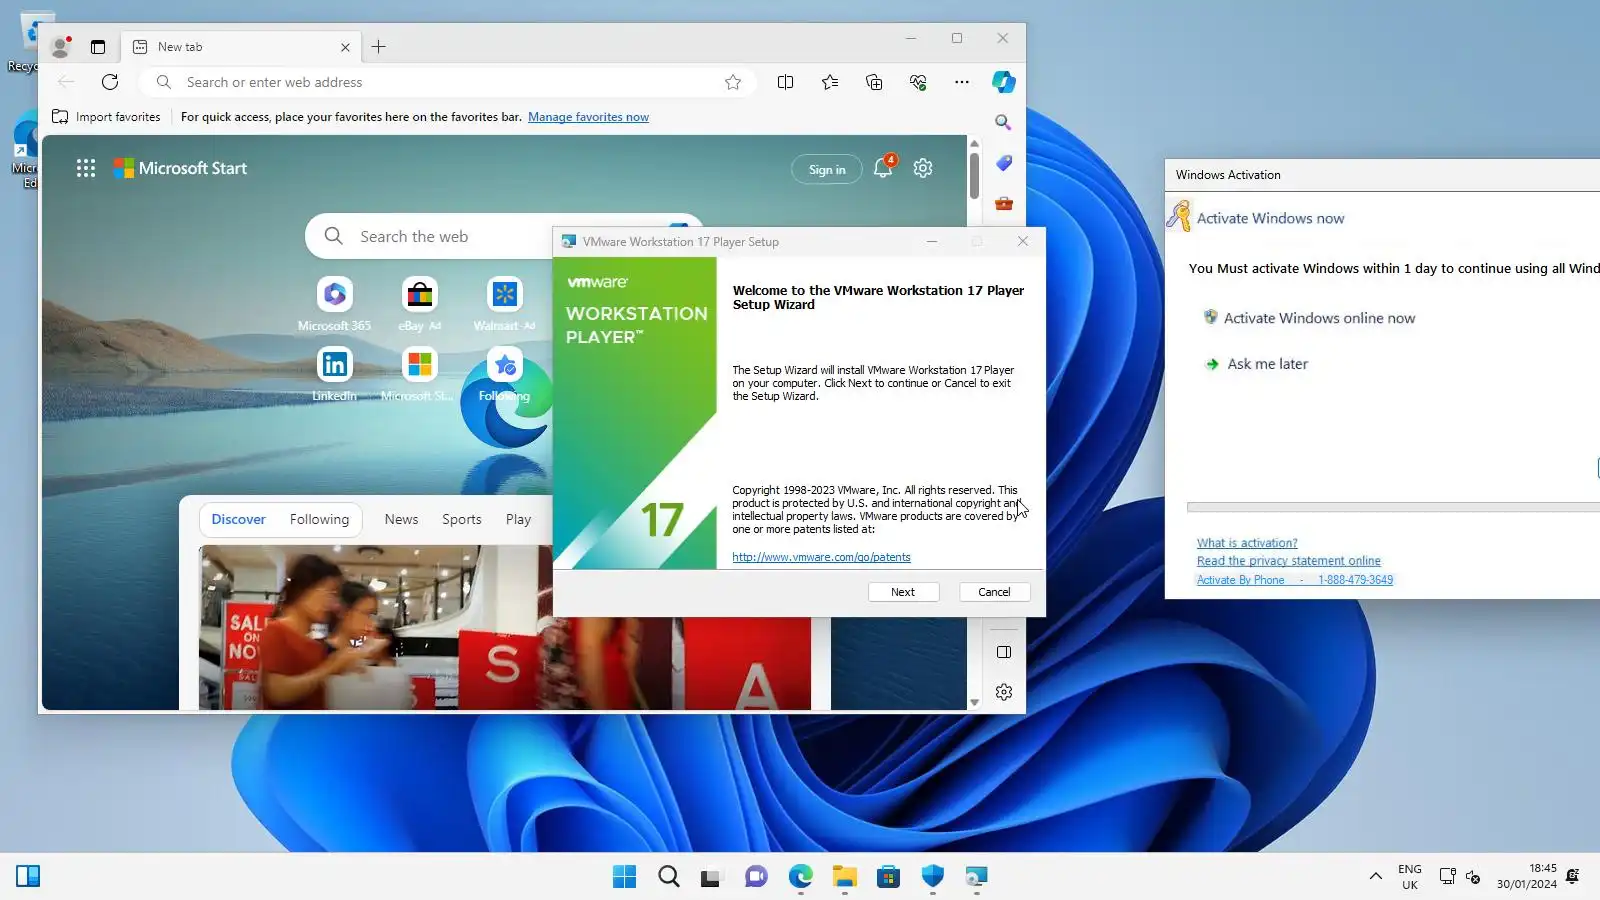
Task: Open split screen in Edge toolbar
Action: 786,82
